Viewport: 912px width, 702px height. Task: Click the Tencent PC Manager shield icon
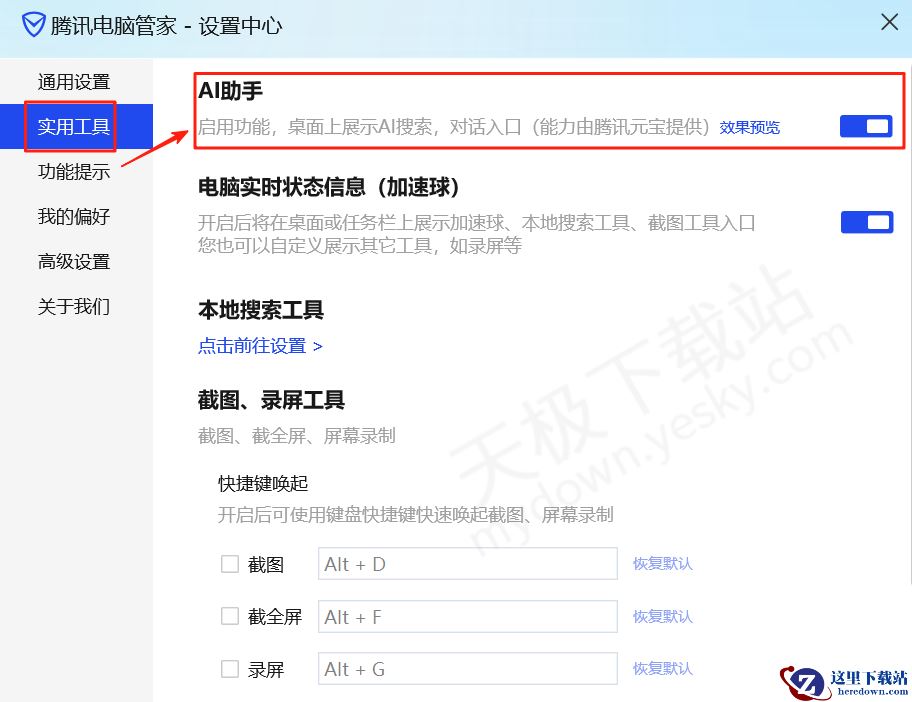[32, 22]
